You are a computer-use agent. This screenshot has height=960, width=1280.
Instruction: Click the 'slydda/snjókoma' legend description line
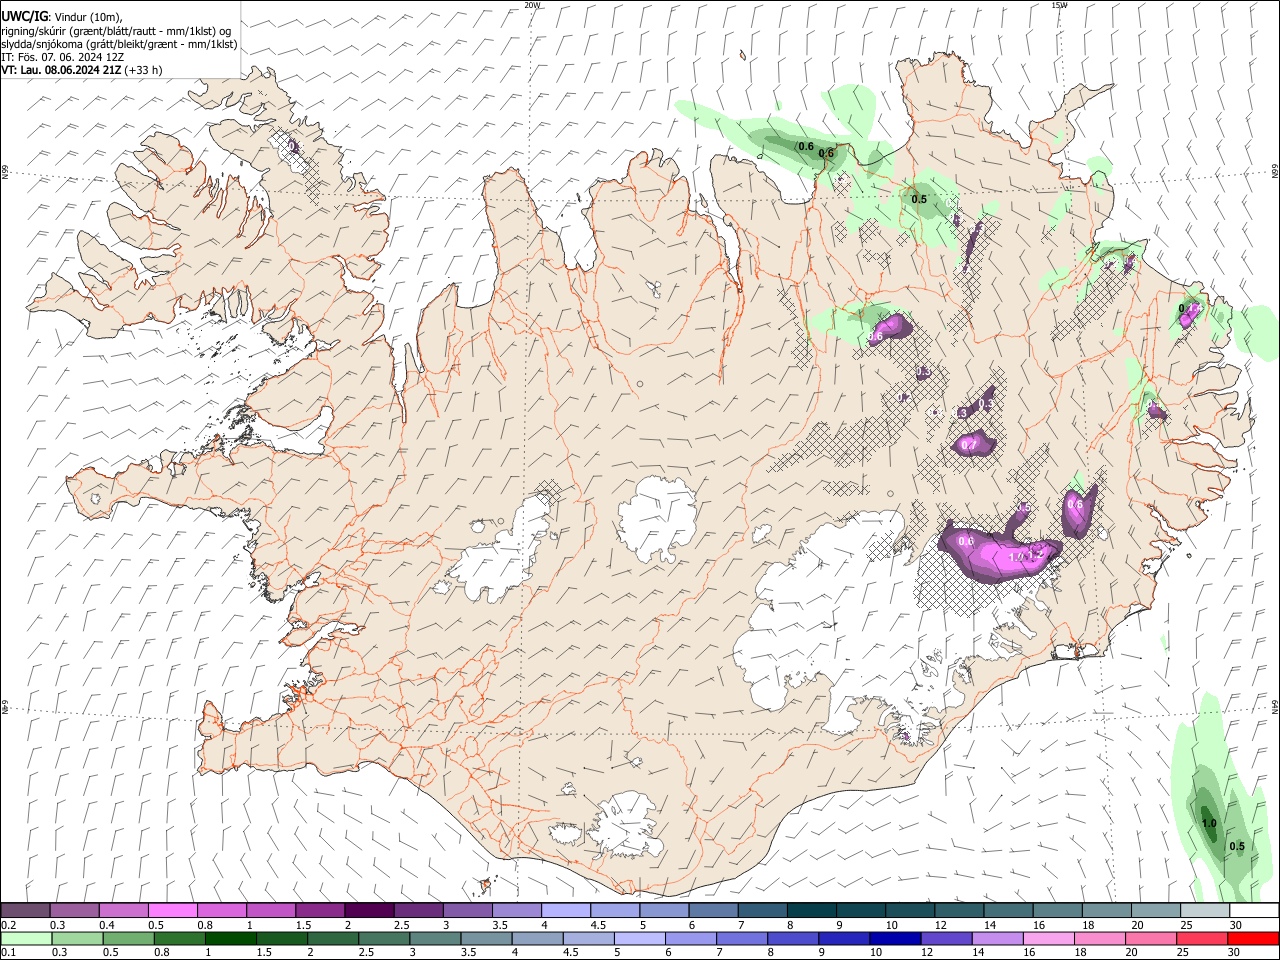tap(119, 44)
